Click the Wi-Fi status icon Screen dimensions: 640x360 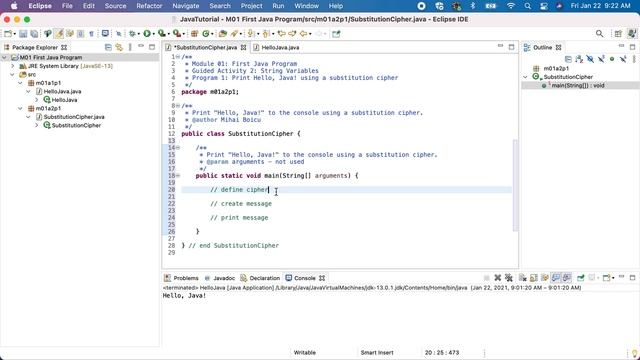511,6
